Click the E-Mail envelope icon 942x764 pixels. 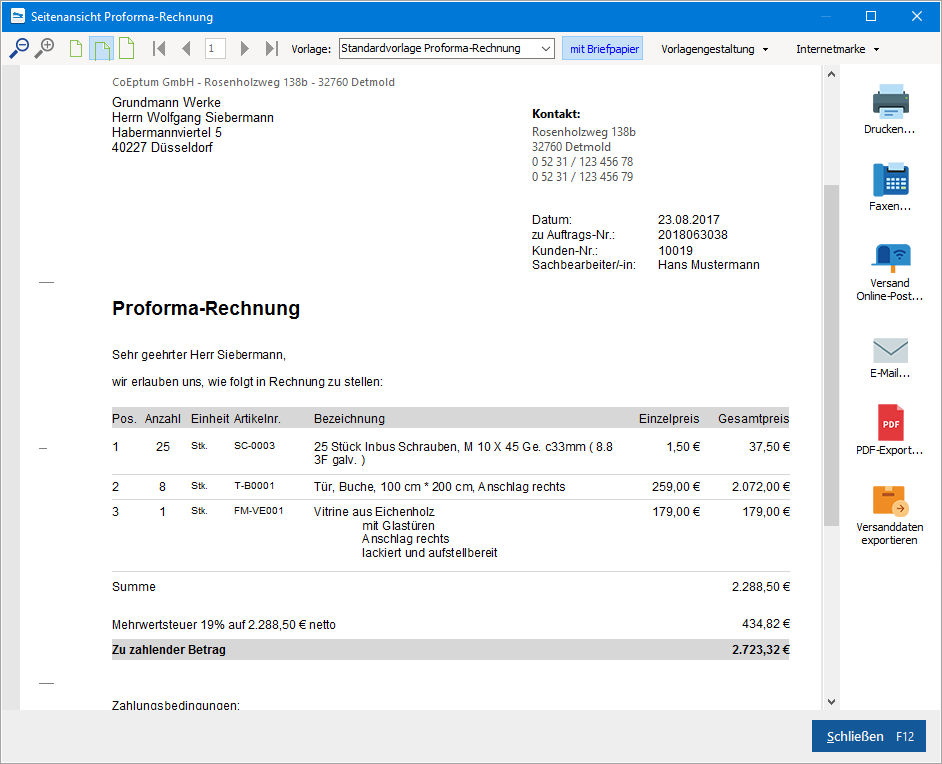pos(890,350)
